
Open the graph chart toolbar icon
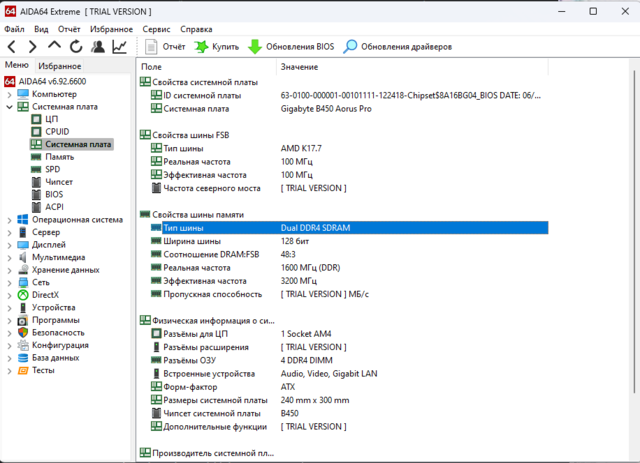[120, 47]
